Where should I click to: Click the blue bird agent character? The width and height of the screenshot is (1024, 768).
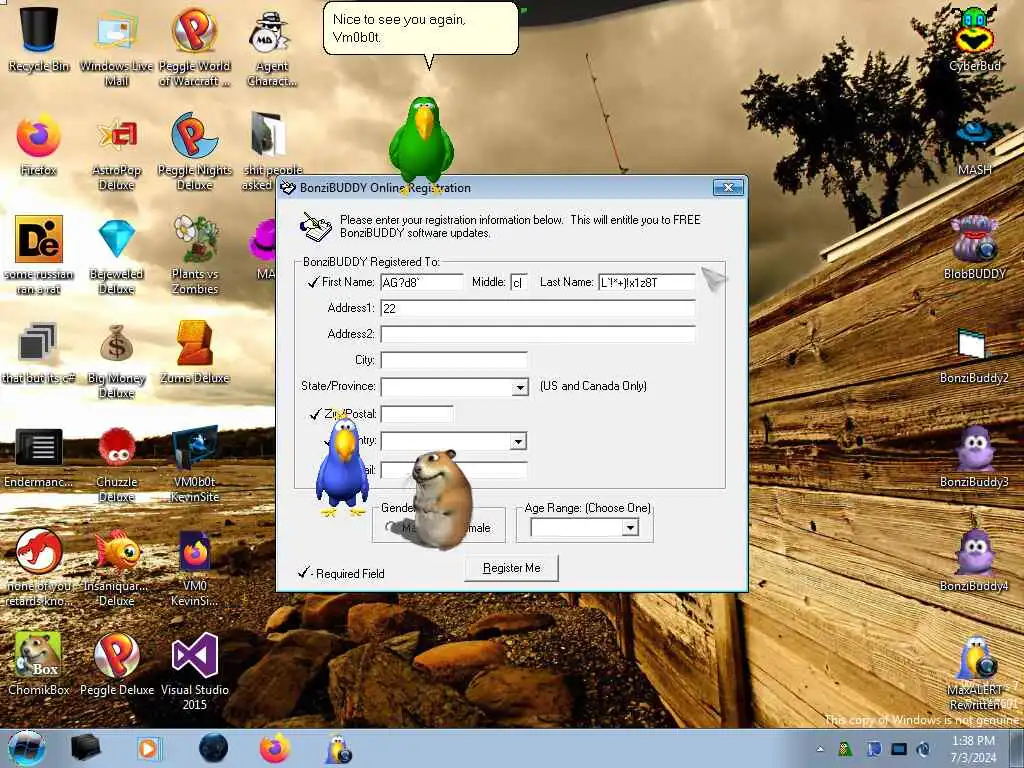[342, 465]
